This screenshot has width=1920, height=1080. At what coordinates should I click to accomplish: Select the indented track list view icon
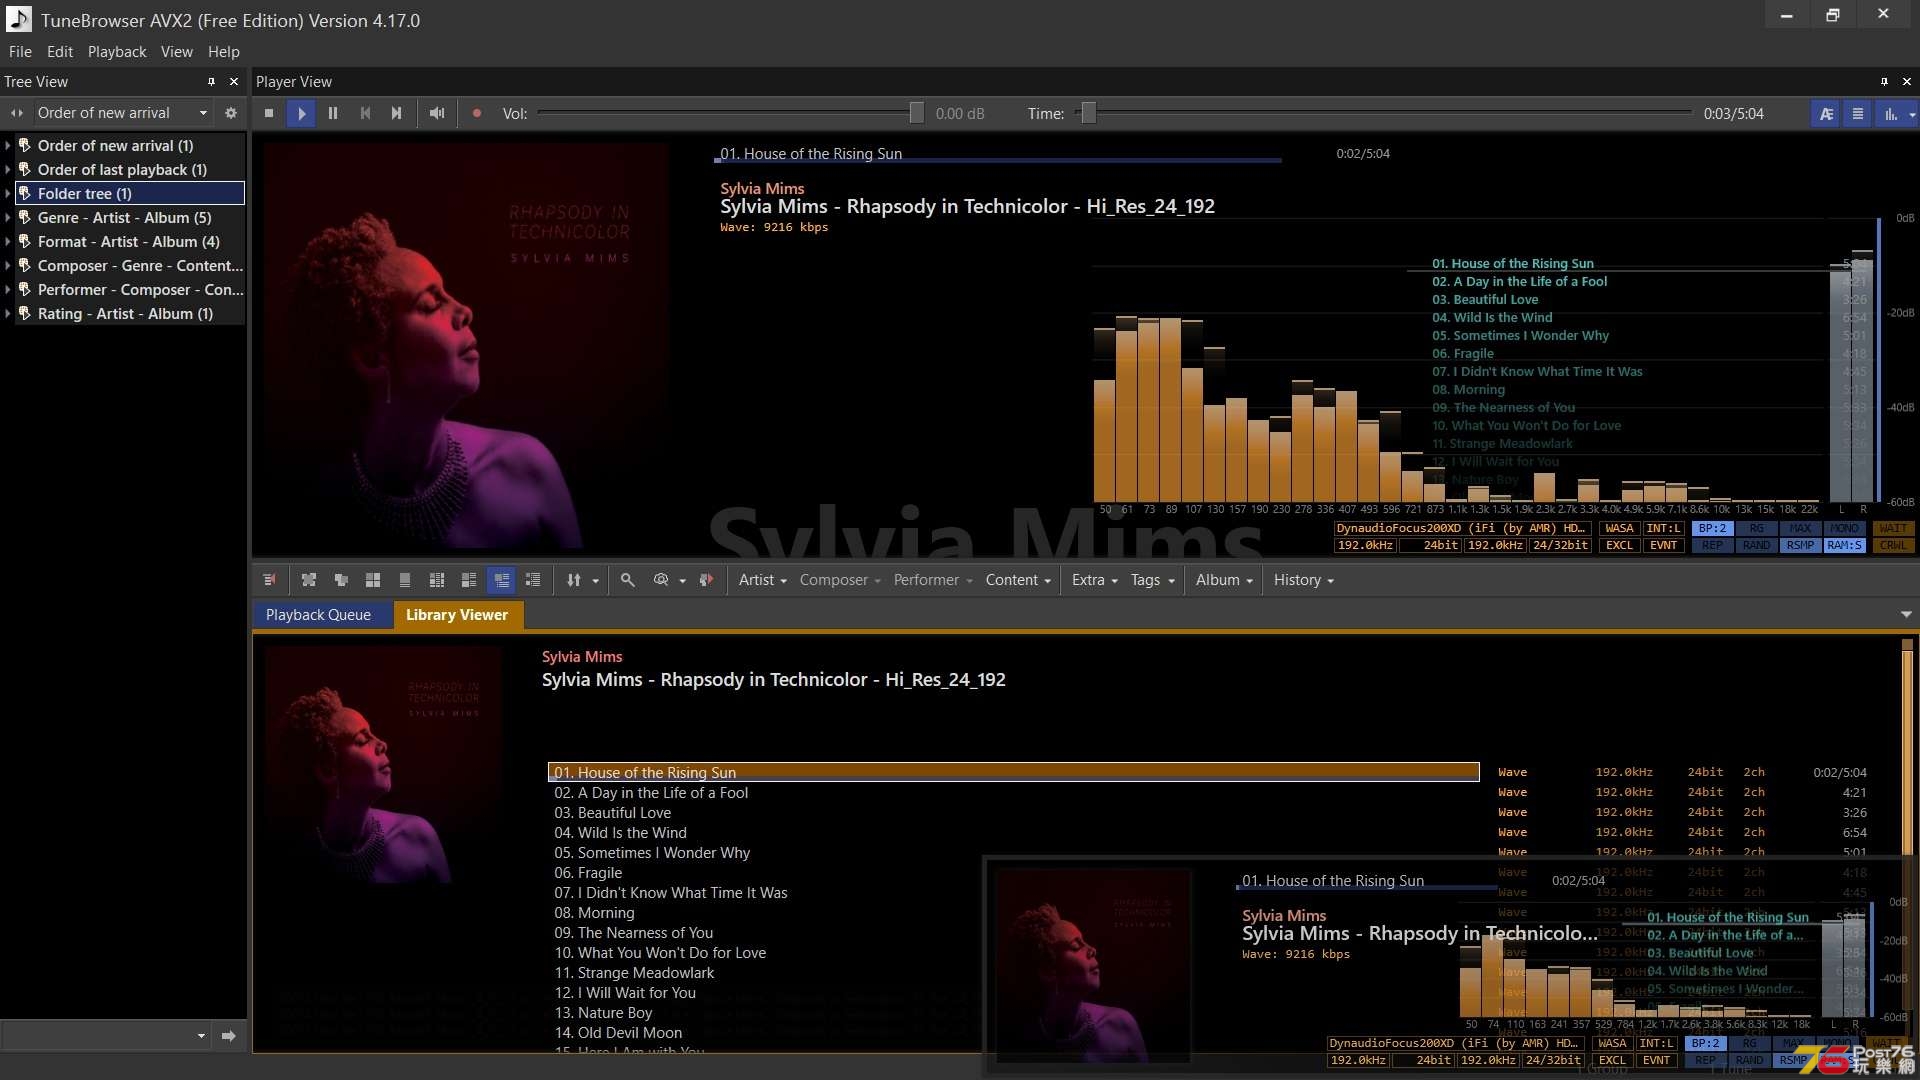(533, 580)
